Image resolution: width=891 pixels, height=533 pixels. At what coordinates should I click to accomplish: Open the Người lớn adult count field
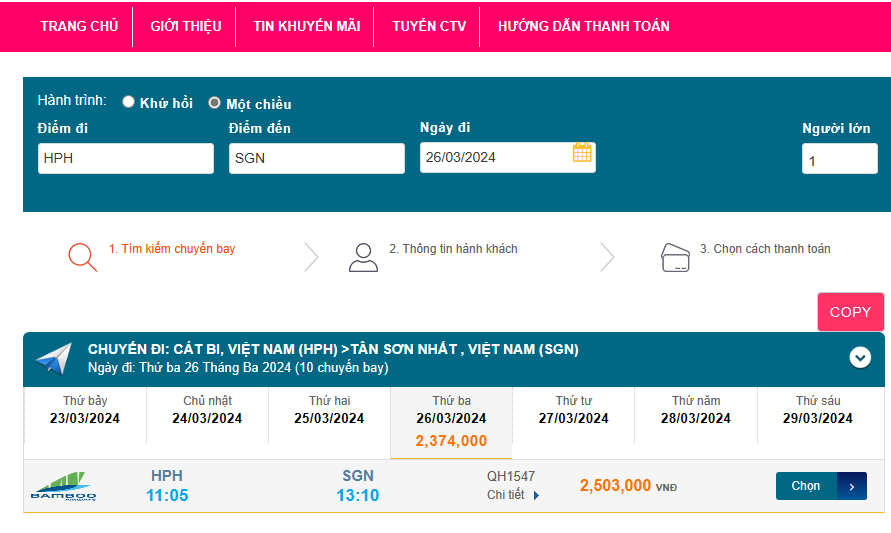[839, 159]
